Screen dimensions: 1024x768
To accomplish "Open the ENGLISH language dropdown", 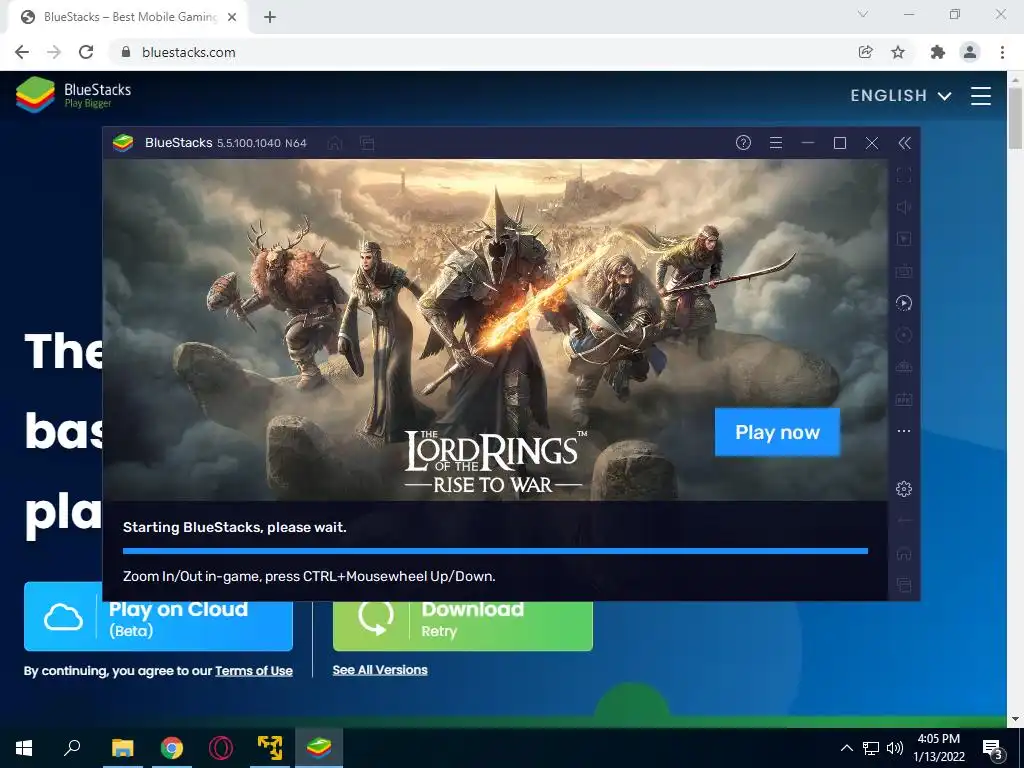I will tap(901, 96).
